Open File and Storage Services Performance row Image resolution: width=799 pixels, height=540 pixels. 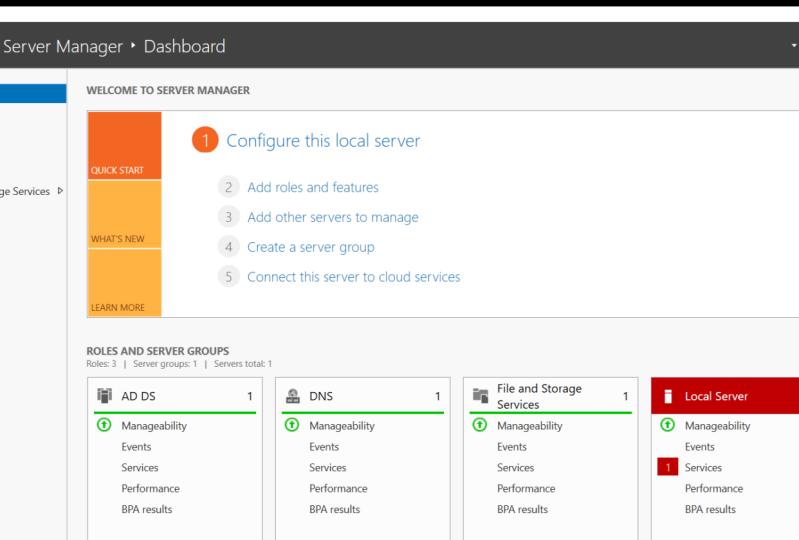click(x=526, y=489)
